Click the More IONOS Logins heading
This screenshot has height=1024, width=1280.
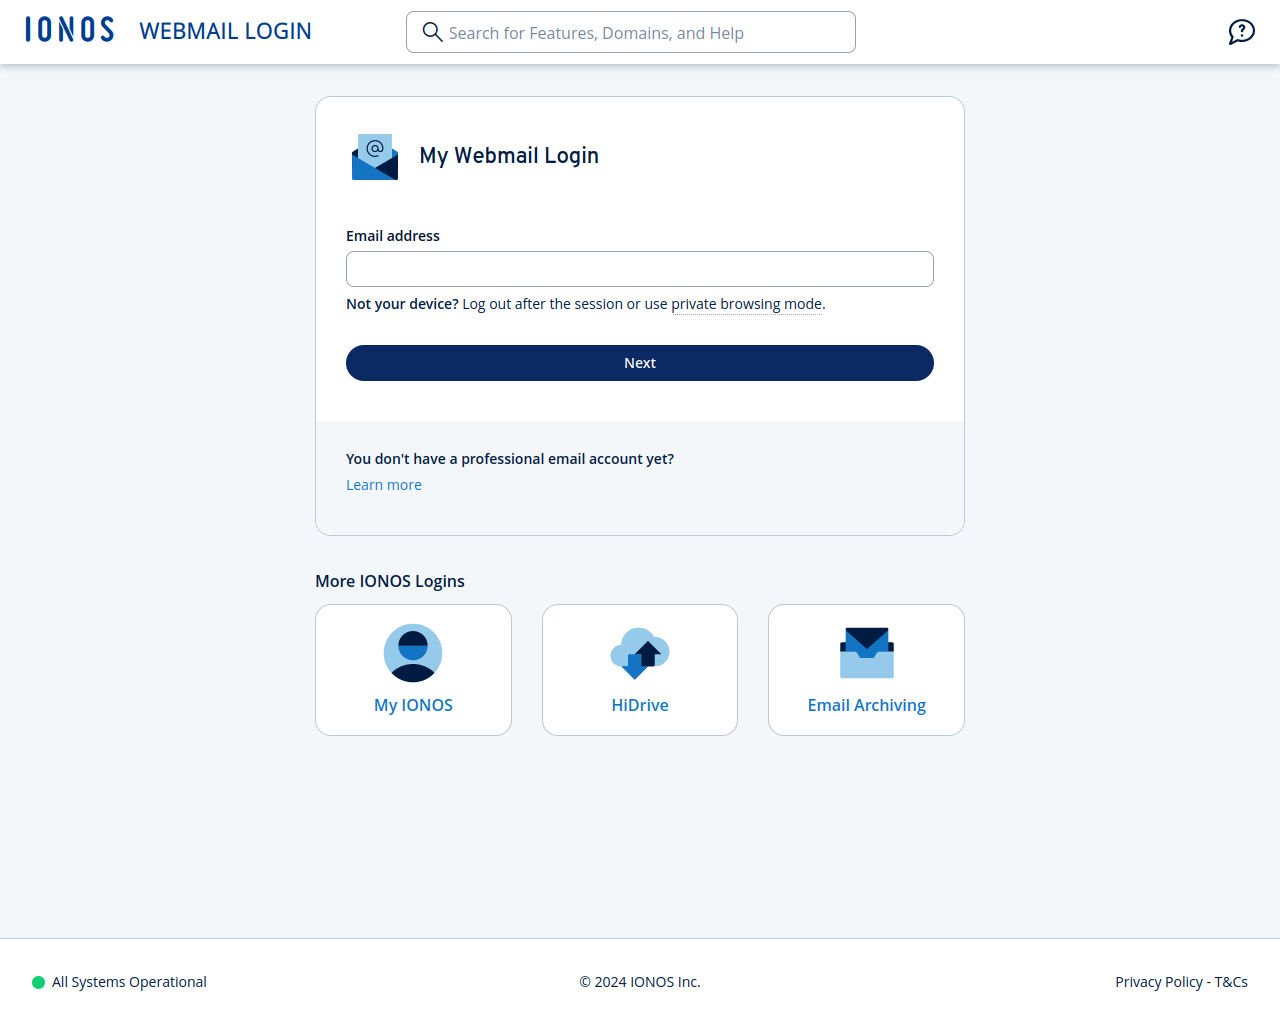pyautogui.click(x=390, y=581)
